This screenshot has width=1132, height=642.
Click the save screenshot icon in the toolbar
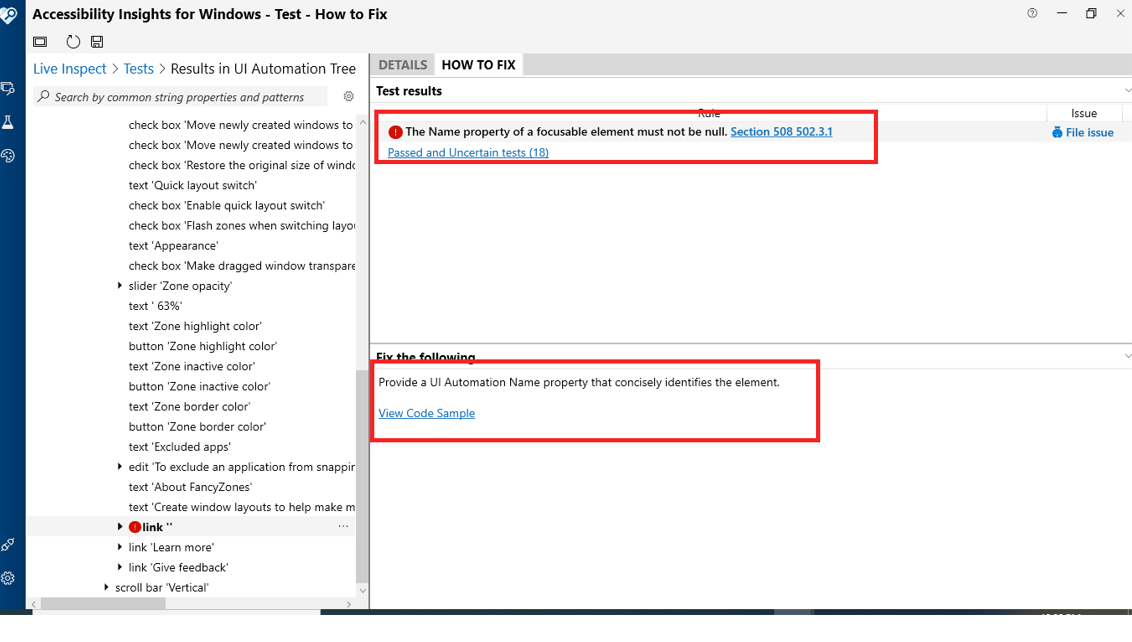[x=96, y=41]
